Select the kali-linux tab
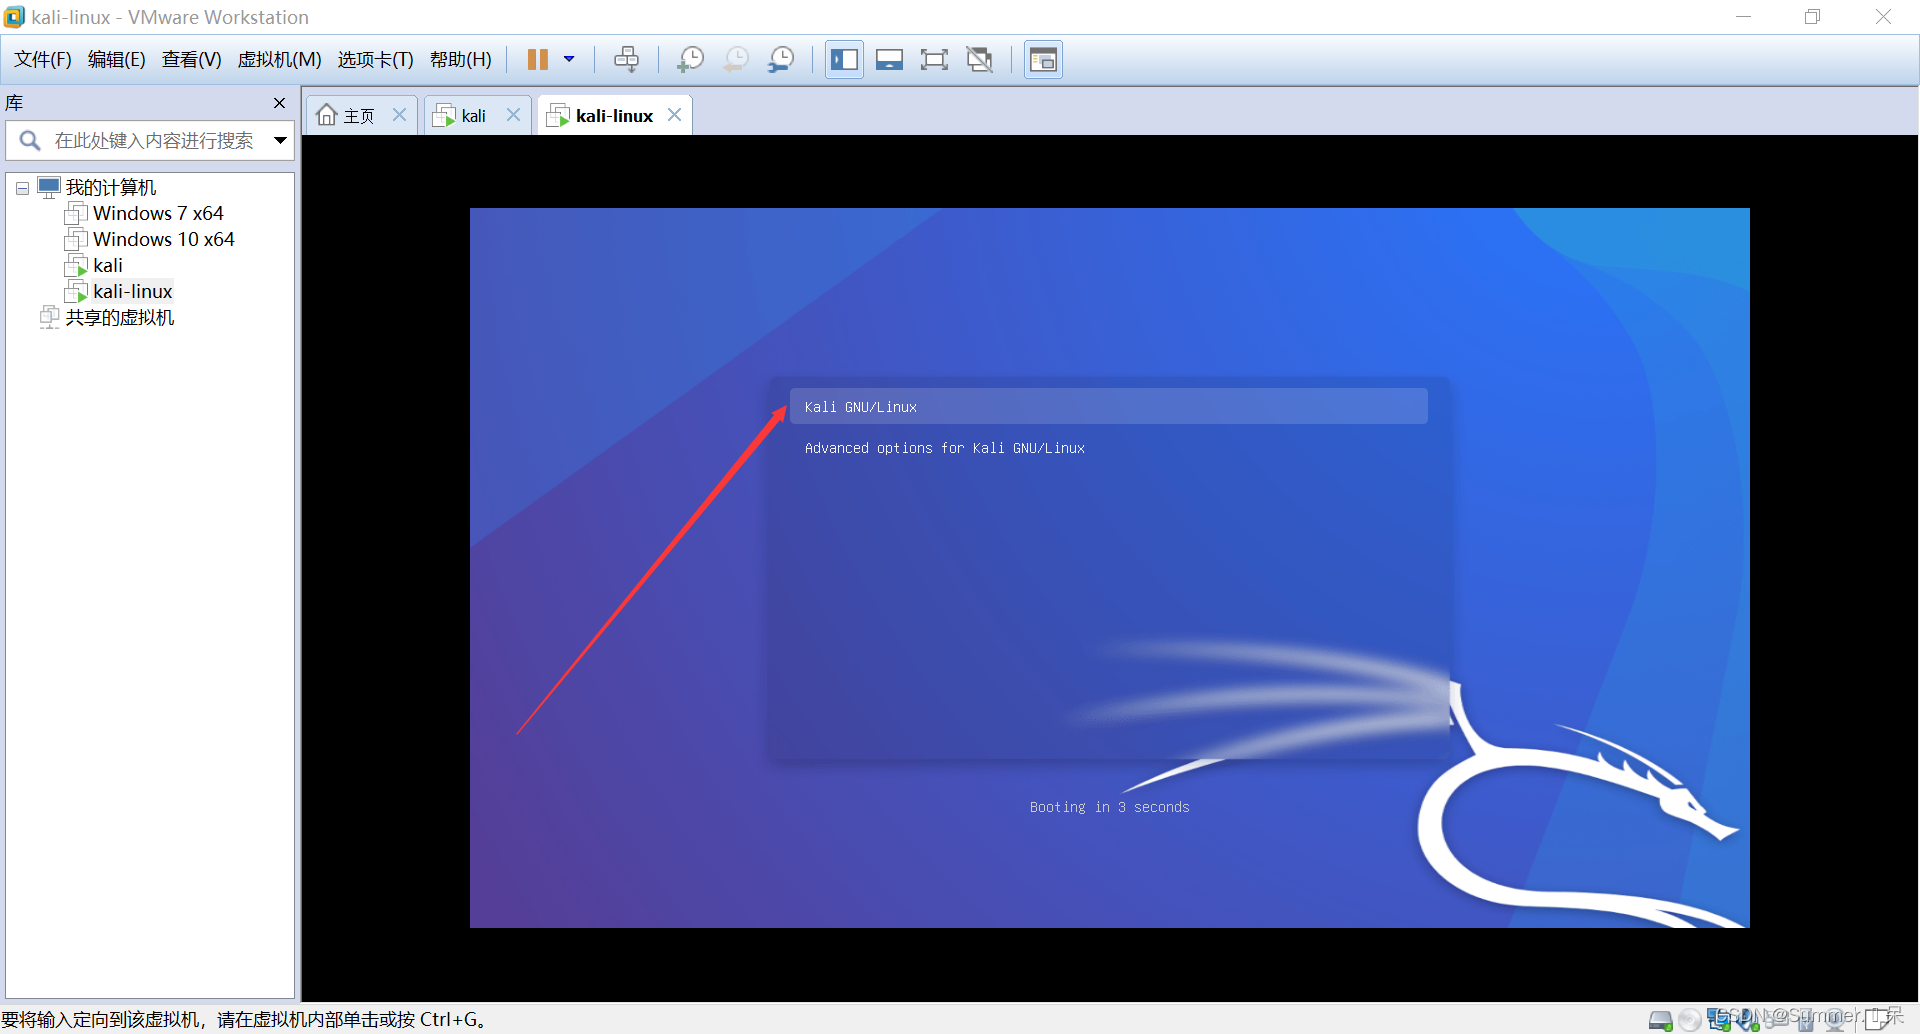 coord(614,116)
